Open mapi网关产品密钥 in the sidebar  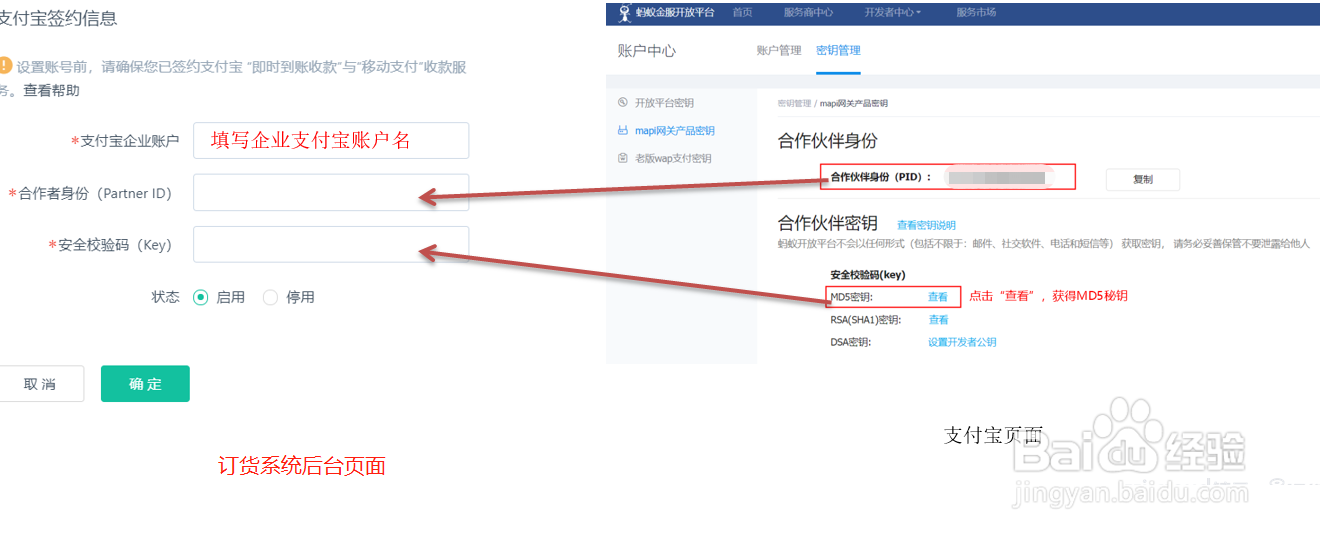click(x=675, y=131)
